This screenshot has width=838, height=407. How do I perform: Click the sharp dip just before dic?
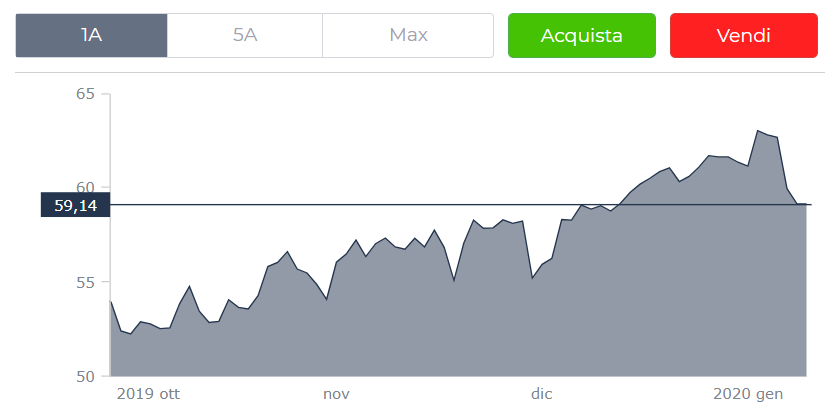532,278
